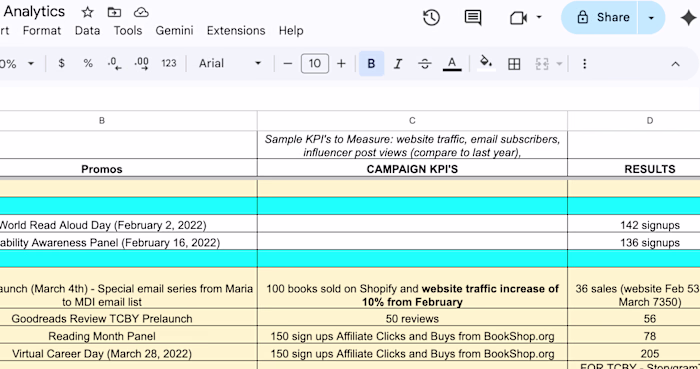The image size is (700, 369).
Task: Open more toolbar options three dots
Action: click(x=584, y=64)
